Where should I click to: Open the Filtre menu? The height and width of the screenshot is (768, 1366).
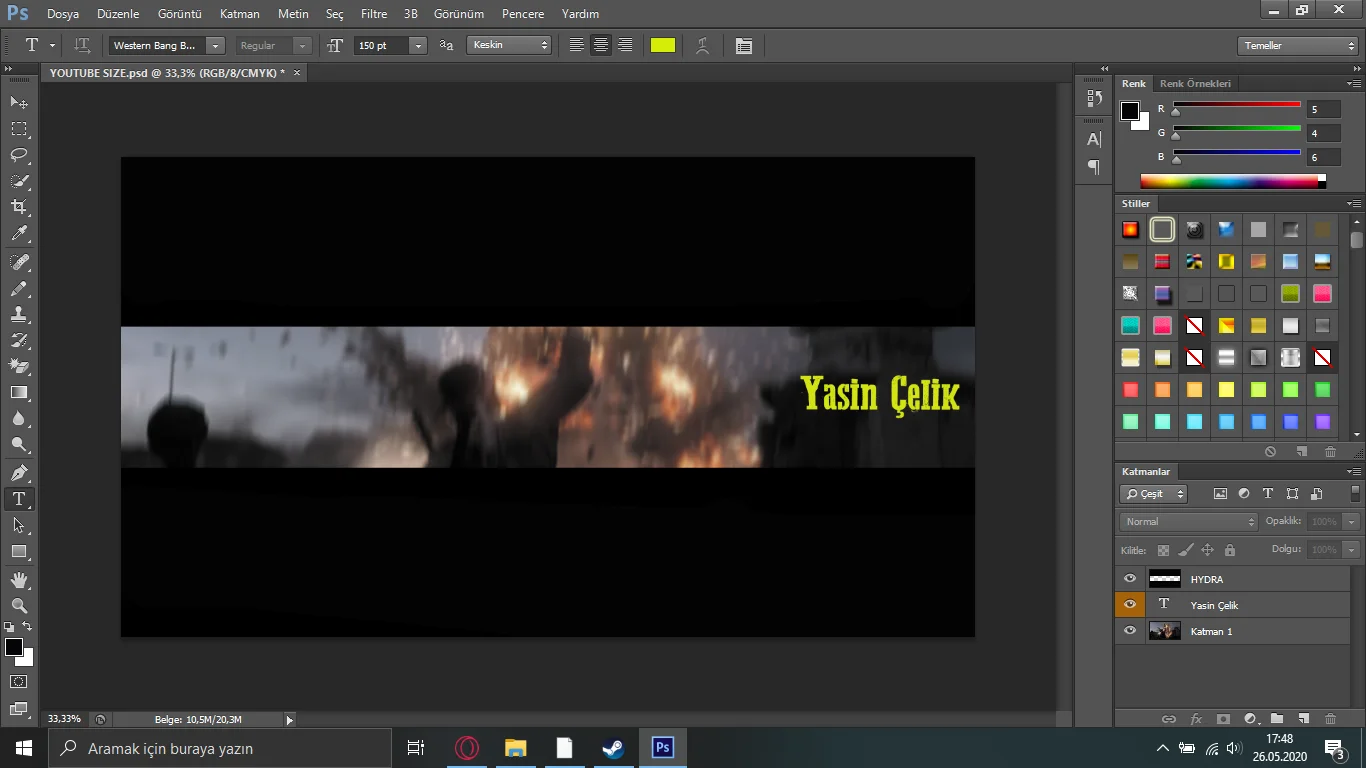[374, 14]
